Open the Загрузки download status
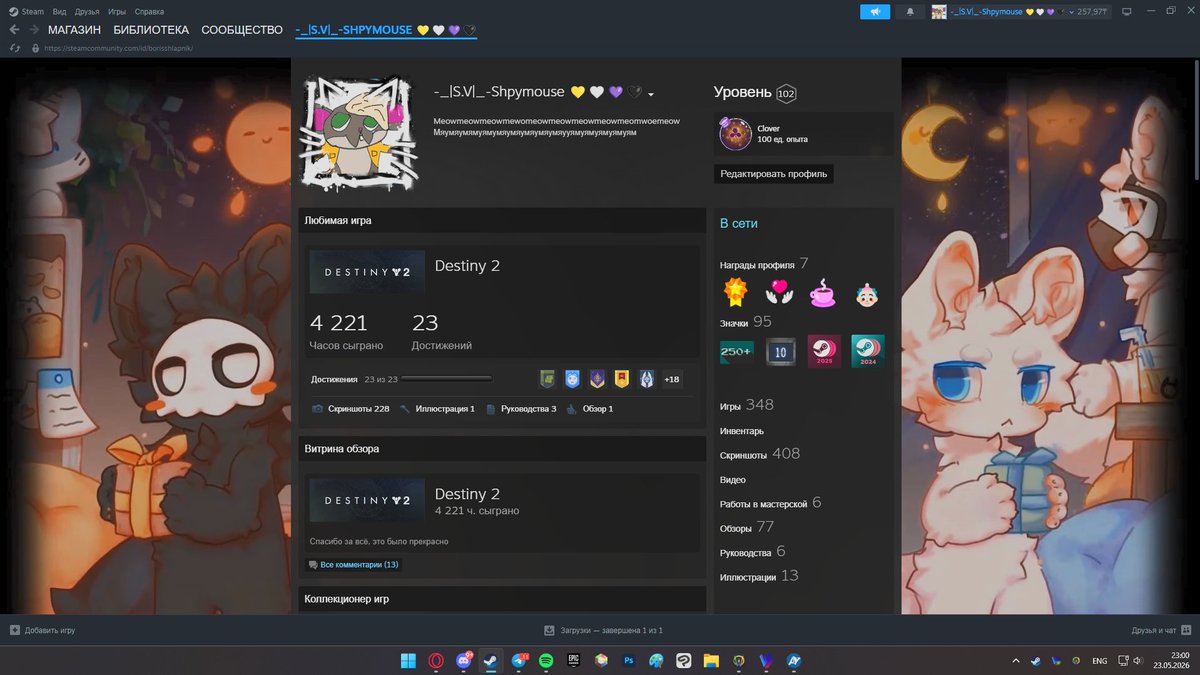This screenshot has height=675, width=1200. [603, 631]
